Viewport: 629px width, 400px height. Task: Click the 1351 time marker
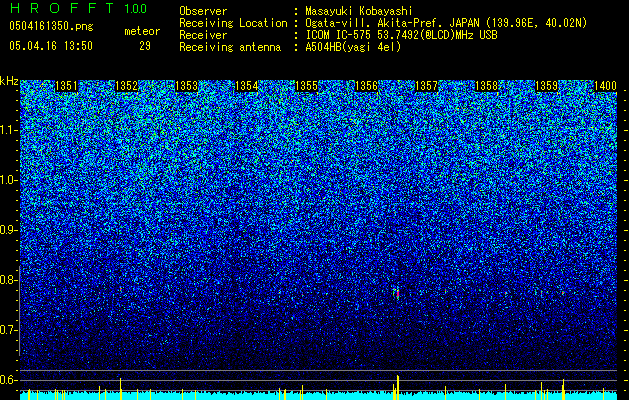pos(66,86)
